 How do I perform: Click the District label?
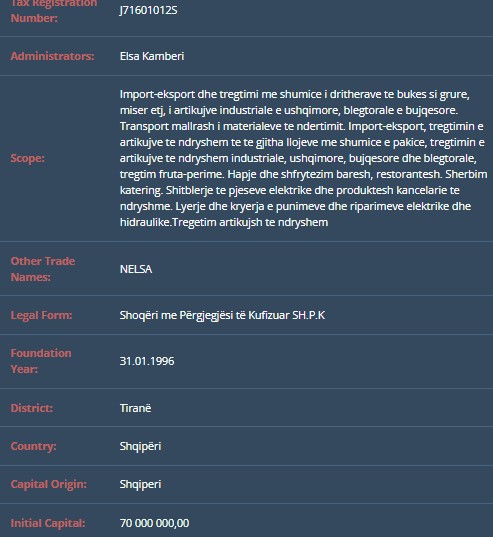pos(32,408)
